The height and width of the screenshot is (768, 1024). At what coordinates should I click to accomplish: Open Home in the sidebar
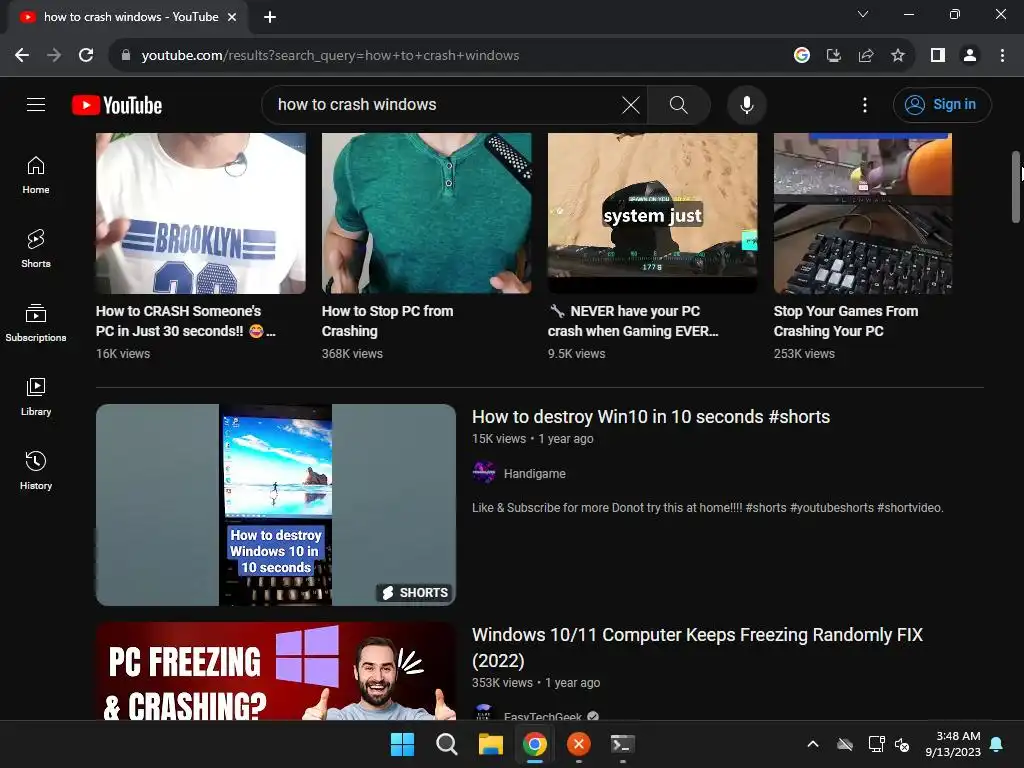click(36, 175)
